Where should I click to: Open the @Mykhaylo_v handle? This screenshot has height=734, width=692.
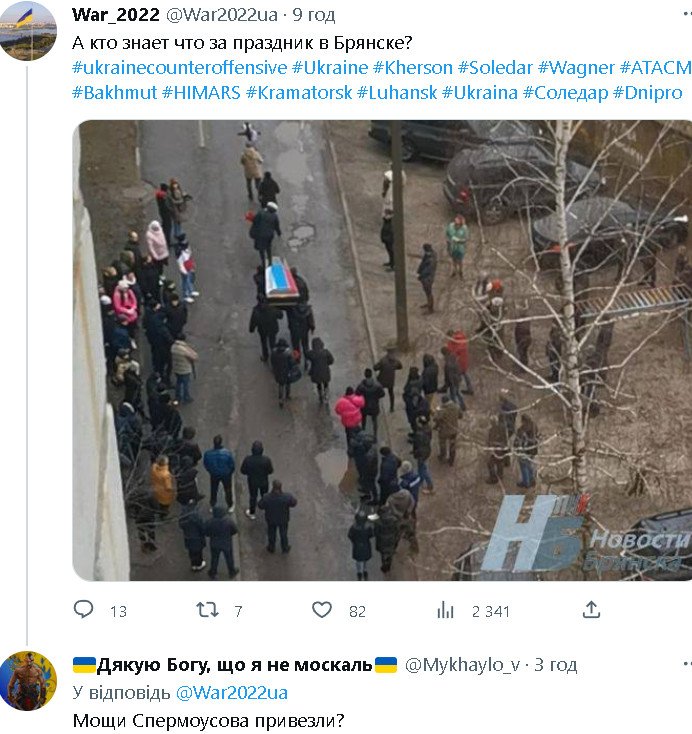pyautogui.click(x=462, y=665)
